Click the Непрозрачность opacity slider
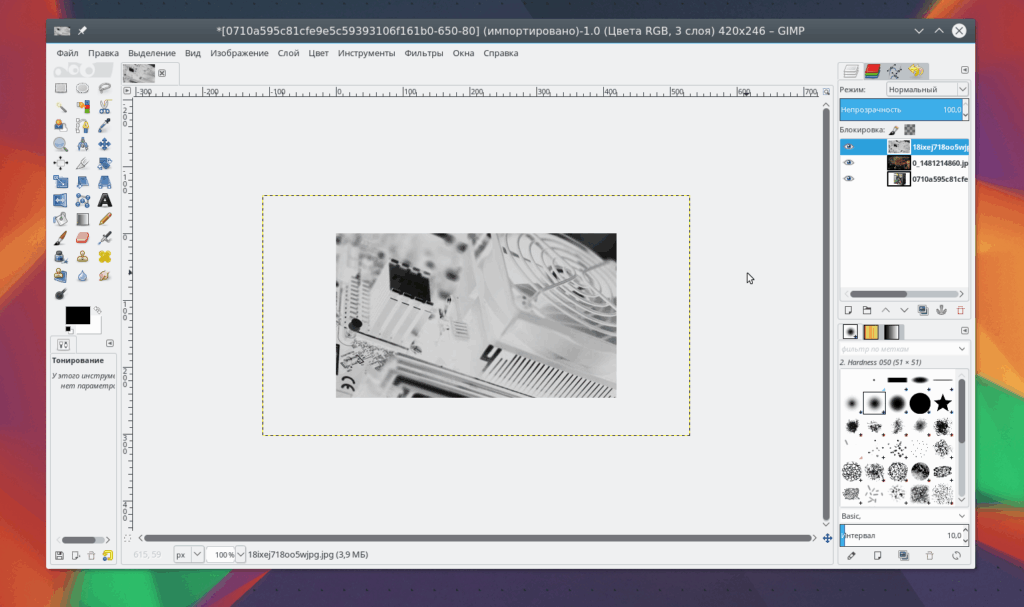 click(901, 110)
